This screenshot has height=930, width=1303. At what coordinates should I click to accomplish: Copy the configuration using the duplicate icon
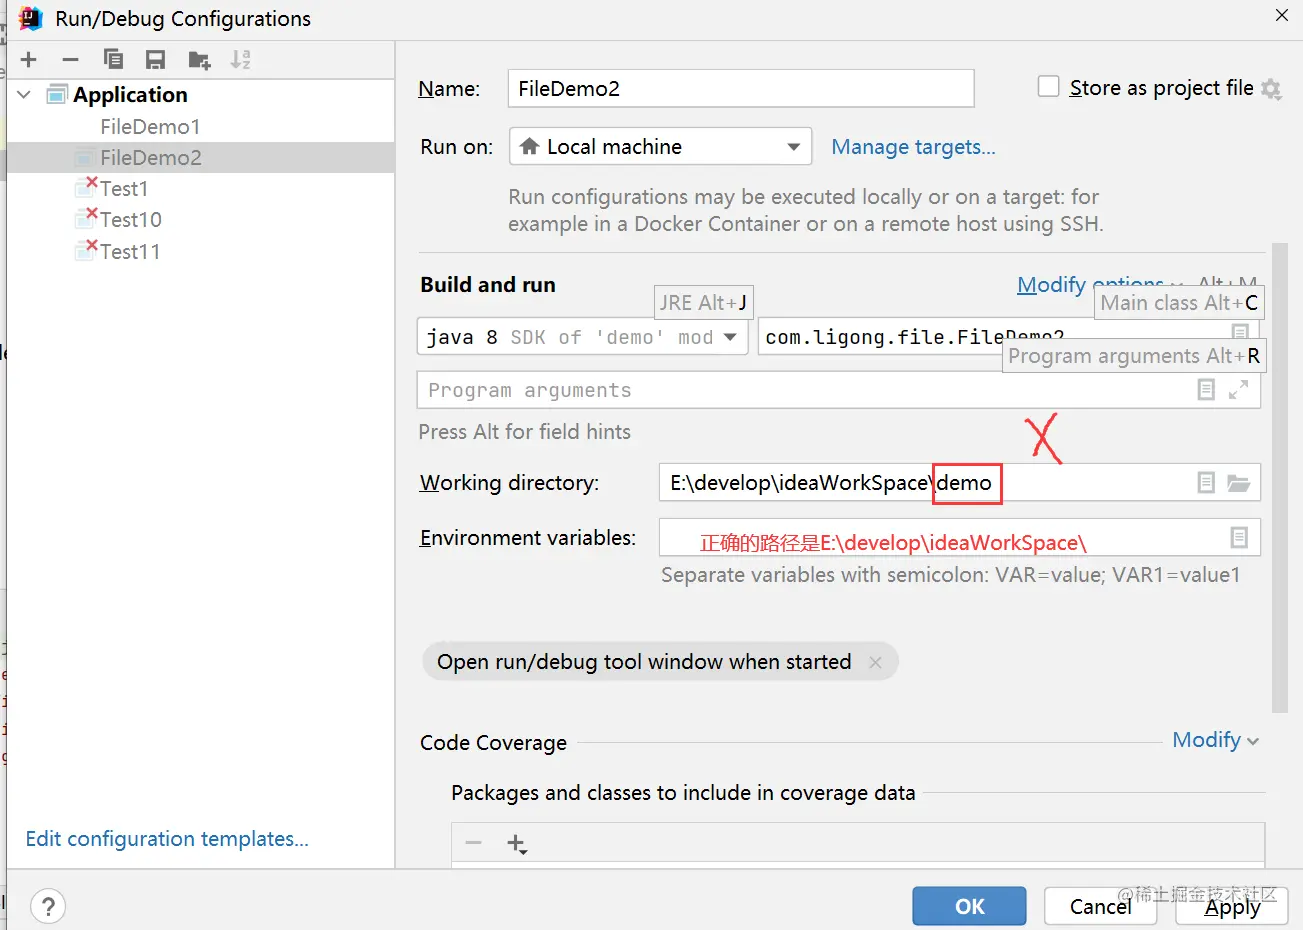tap(113, 60)
